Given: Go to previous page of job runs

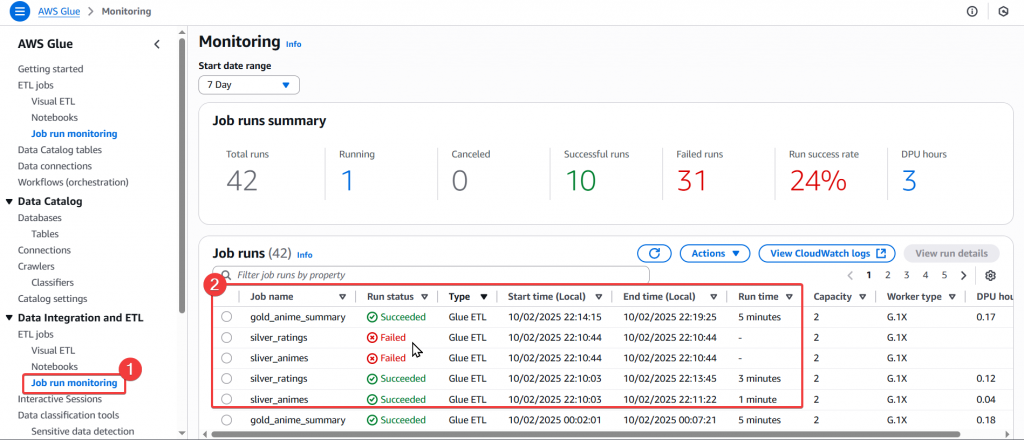Looking at the screenshot, I should 850,275.
